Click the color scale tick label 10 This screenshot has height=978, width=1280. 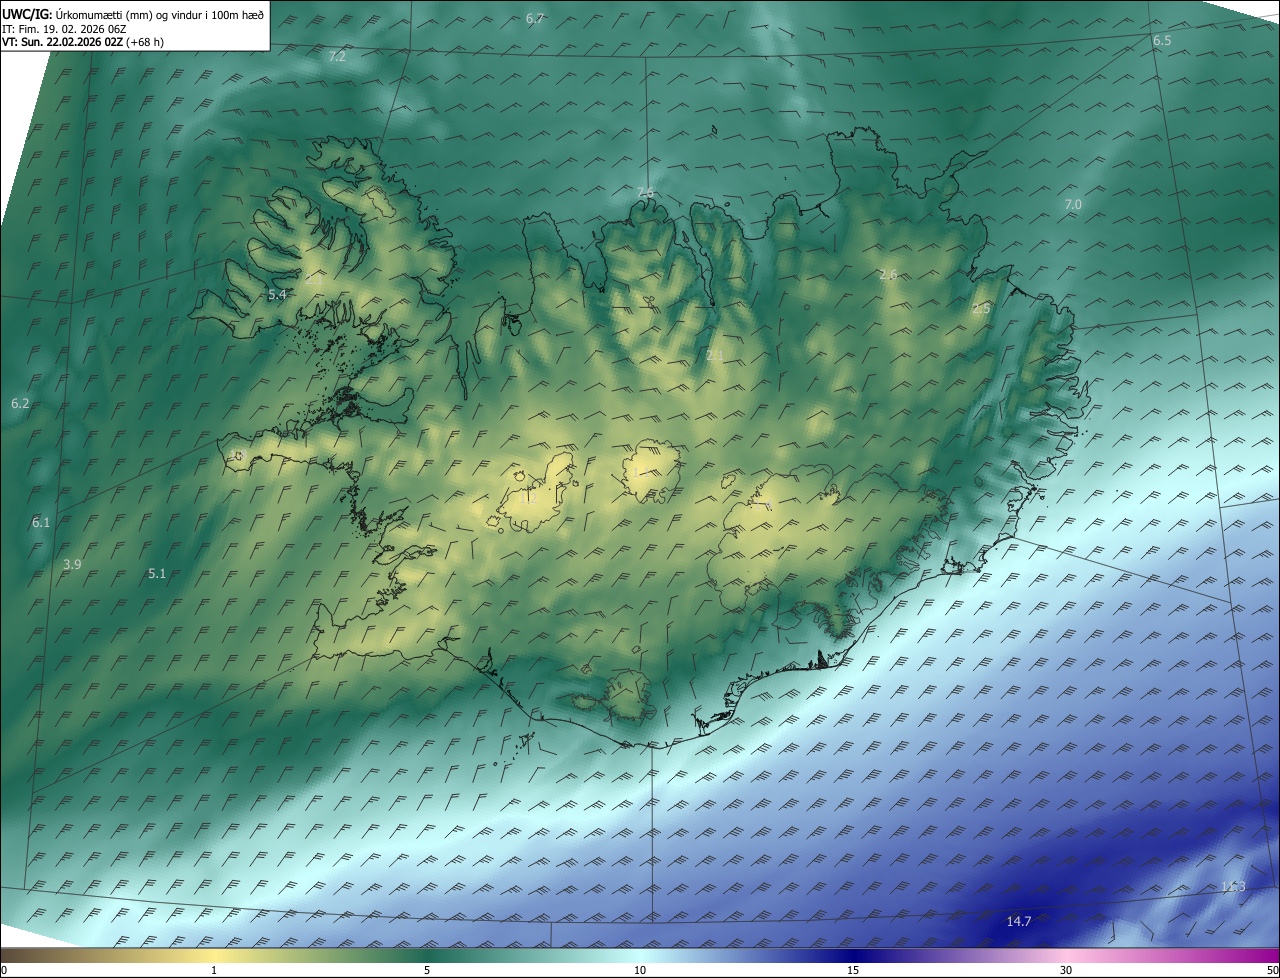[640, 970]
